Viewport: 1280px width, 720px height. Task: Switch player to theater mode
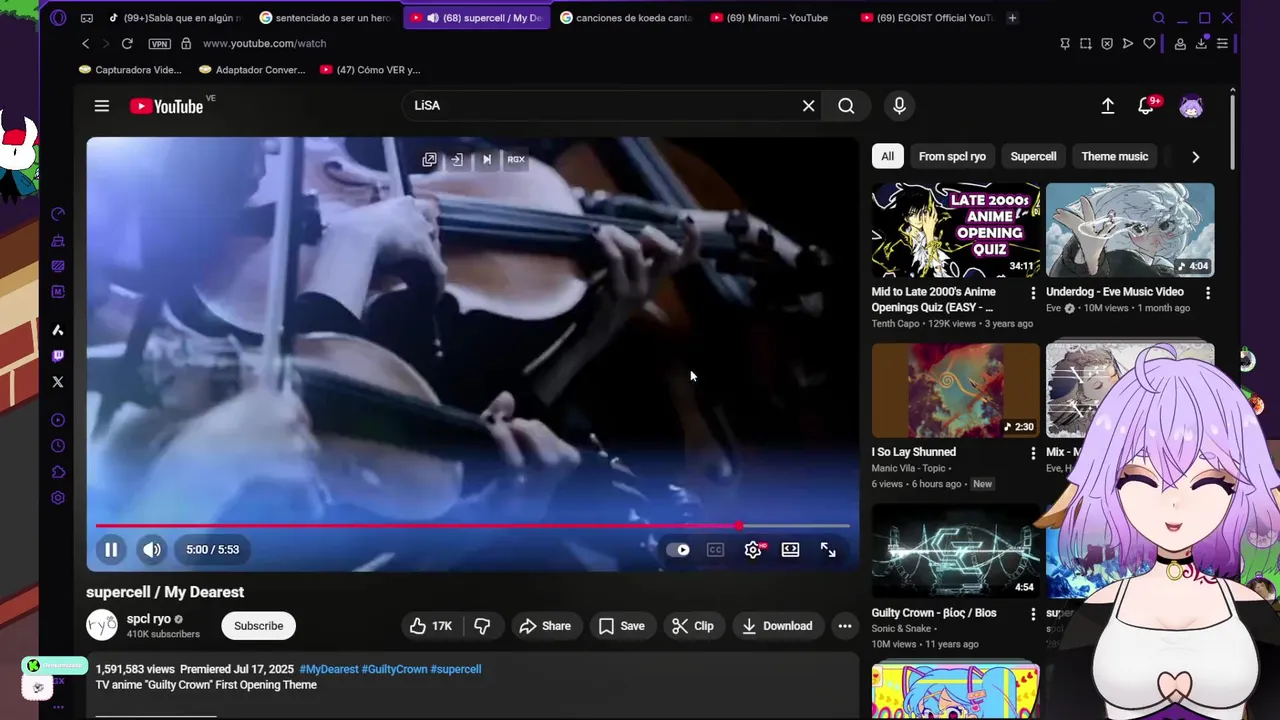click(791, 549)
